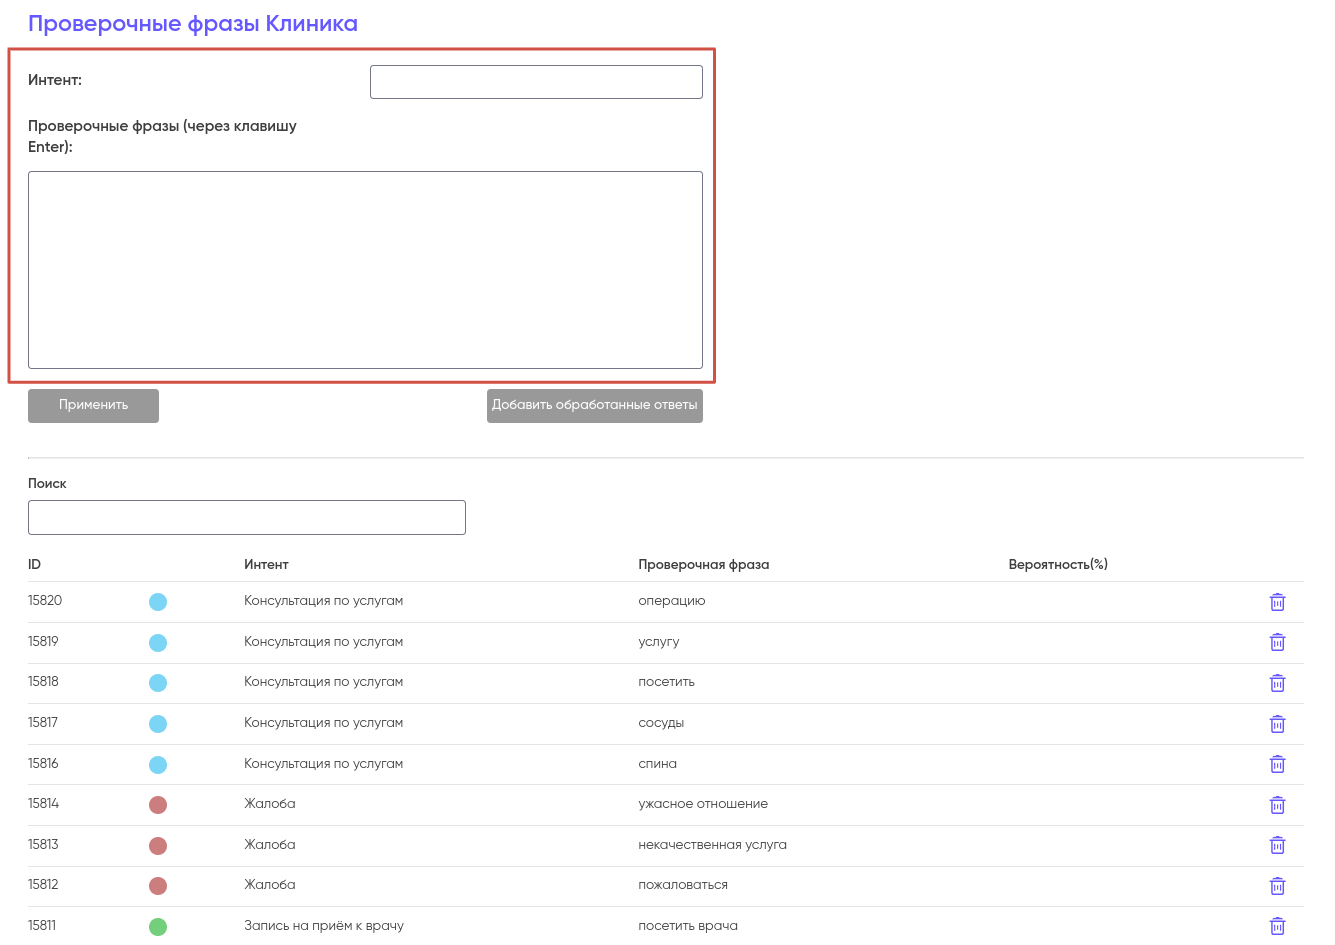Screen dimensions: 1335x945
Task: Click trash icon for row 15816
Action: click(1277, 764)
